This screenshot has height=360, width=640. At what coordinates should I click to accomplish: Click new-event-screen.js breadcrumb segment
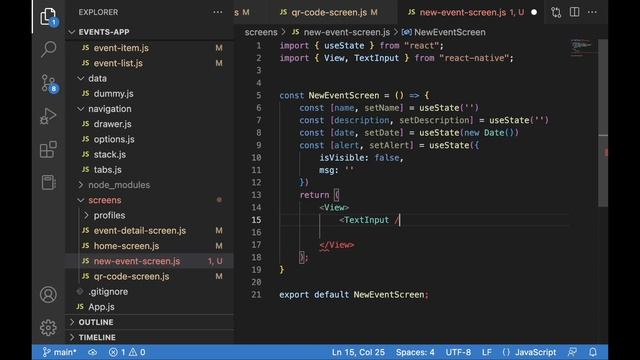click(x=341, y=32)
